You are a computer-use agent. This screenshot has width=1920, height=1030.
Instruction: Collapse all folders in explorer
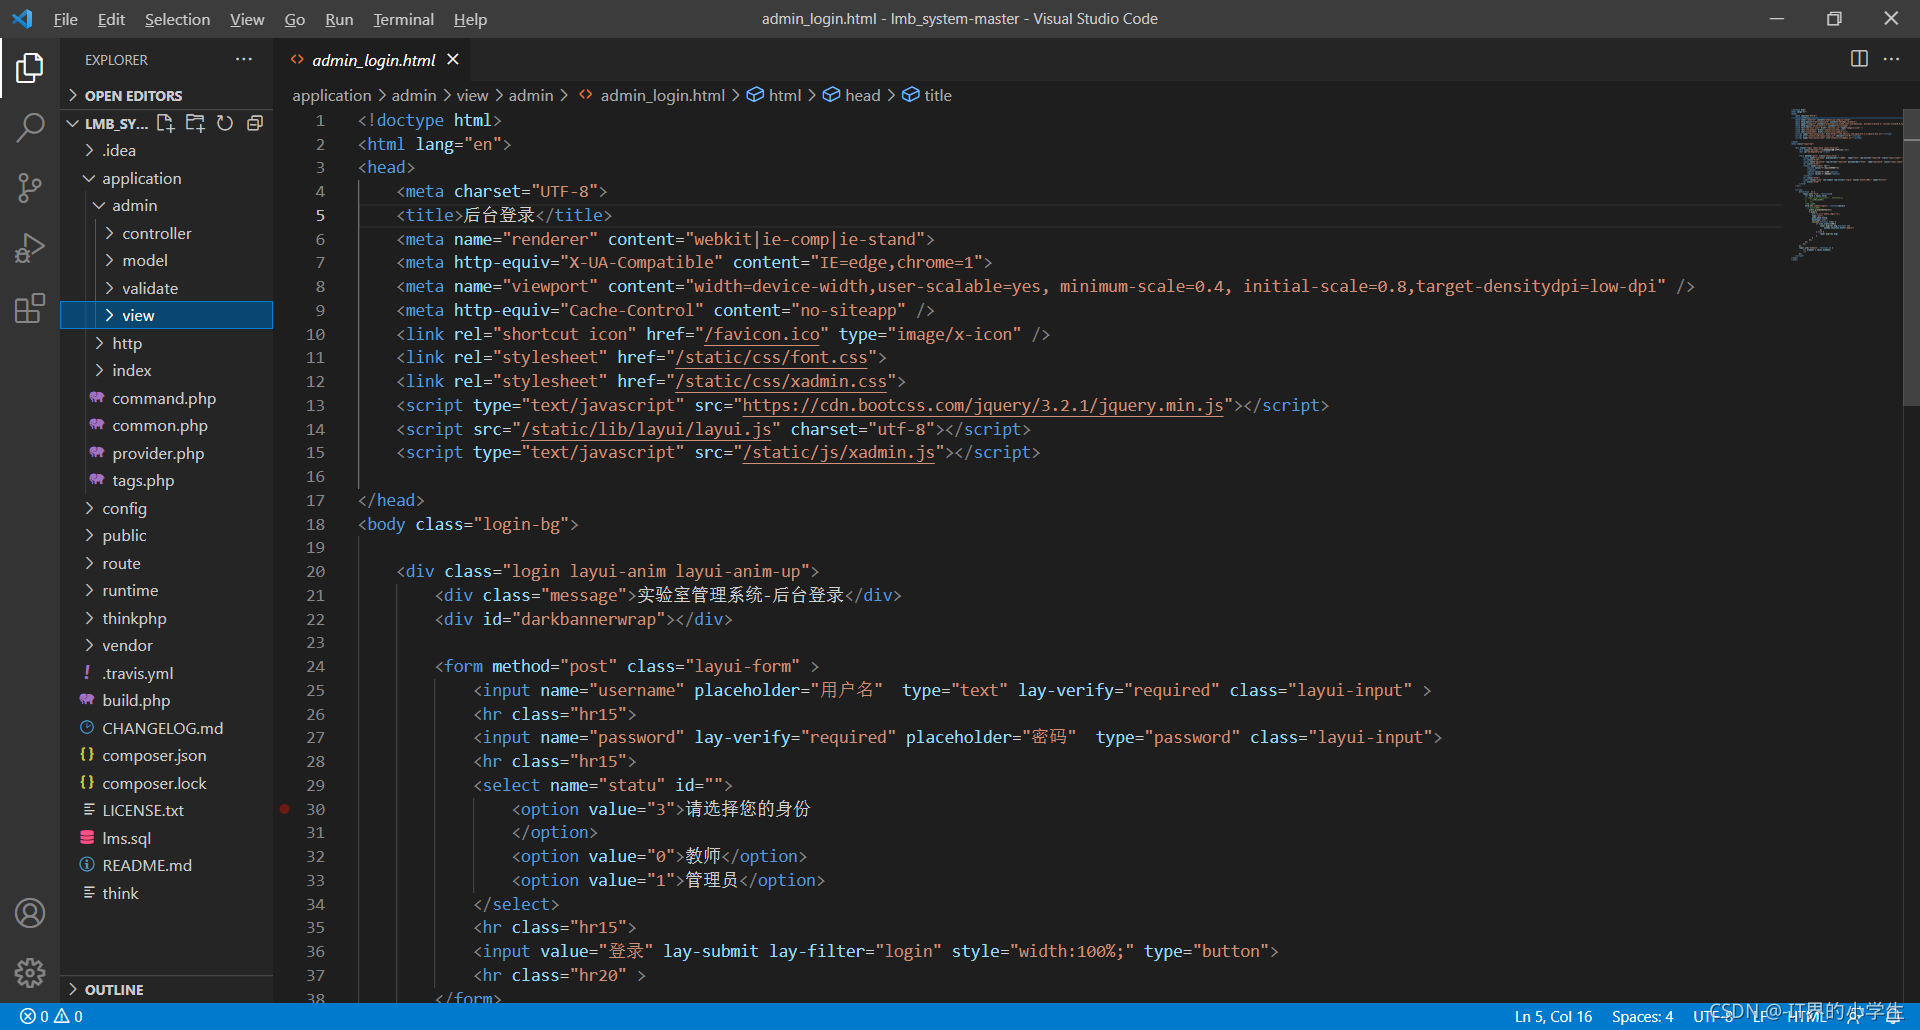(255, 123)
